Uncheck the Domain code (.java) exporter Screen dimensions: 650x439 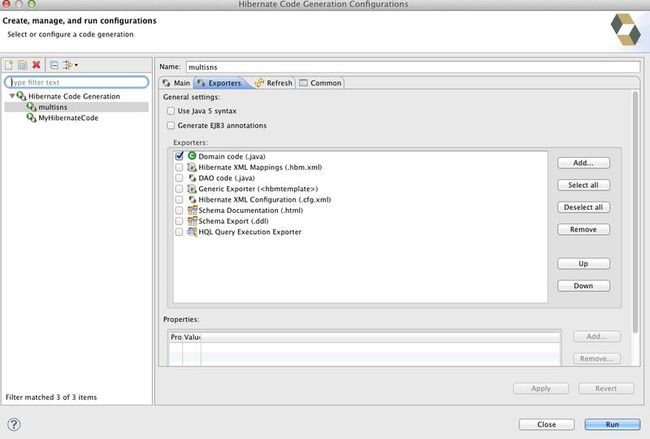(179, 156)
